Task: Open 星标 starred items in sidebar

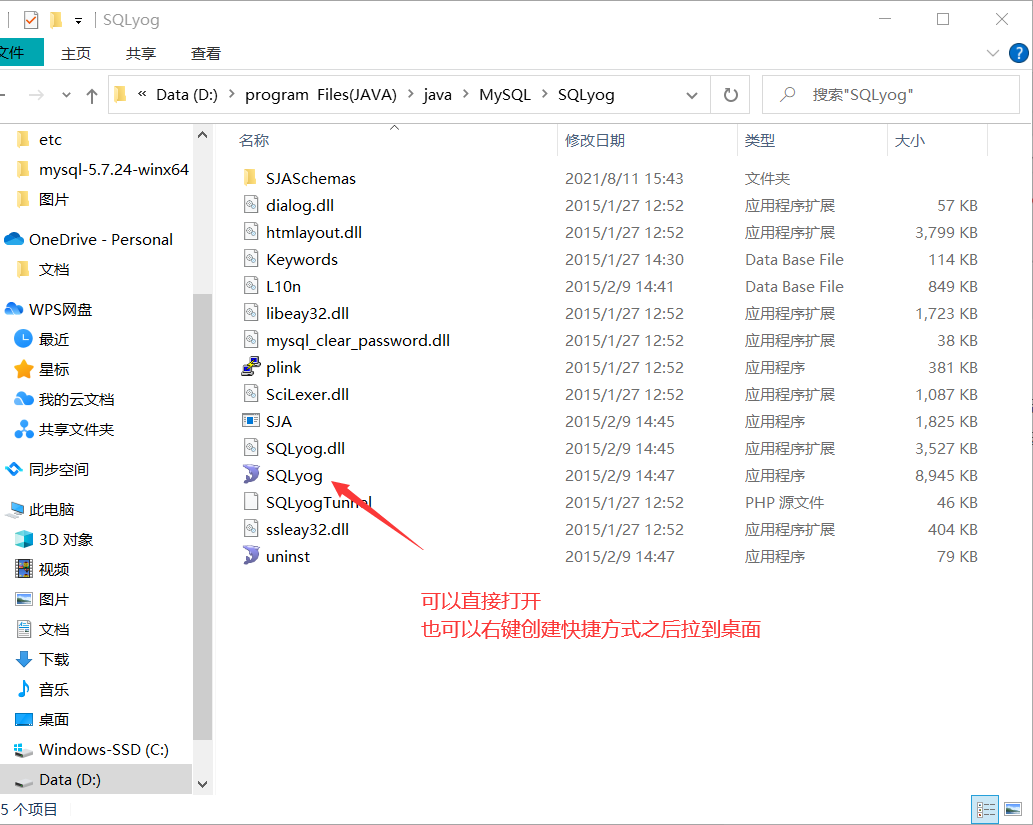Action: pyautogui.click(x=53, y=369)
